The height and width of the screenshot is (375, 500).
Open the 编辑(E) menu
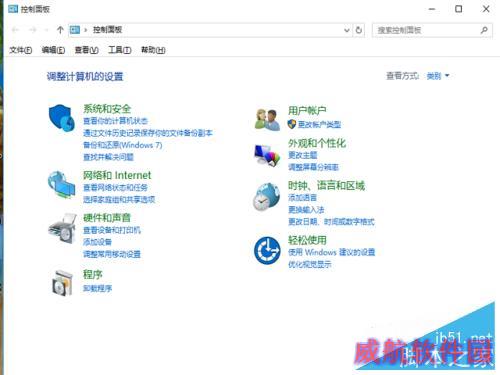click(53, 50)
